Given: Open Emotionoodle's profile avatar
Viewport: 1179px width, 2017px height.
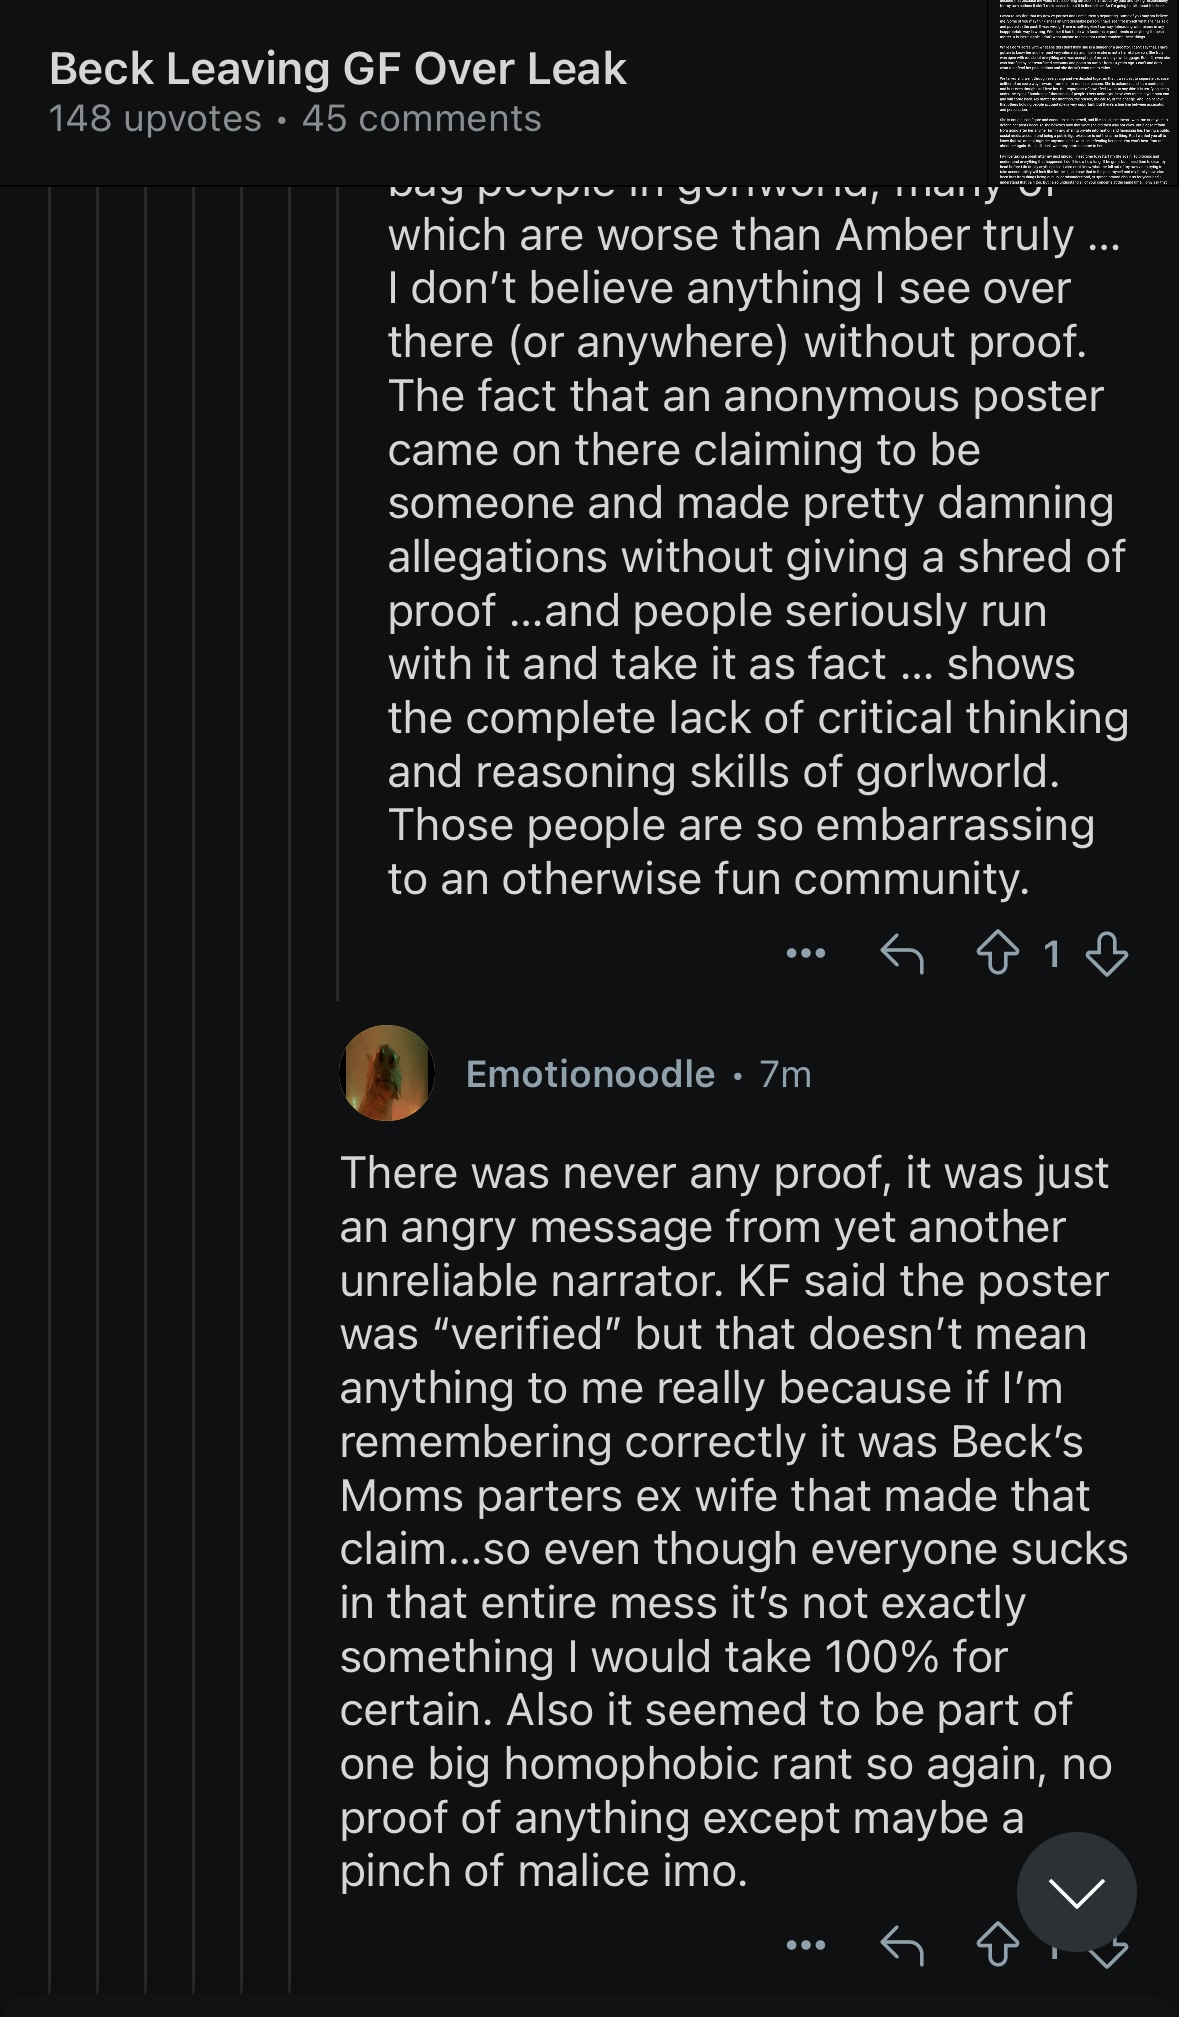Looking at the screenshot, I should click(x=387, y=1073).
